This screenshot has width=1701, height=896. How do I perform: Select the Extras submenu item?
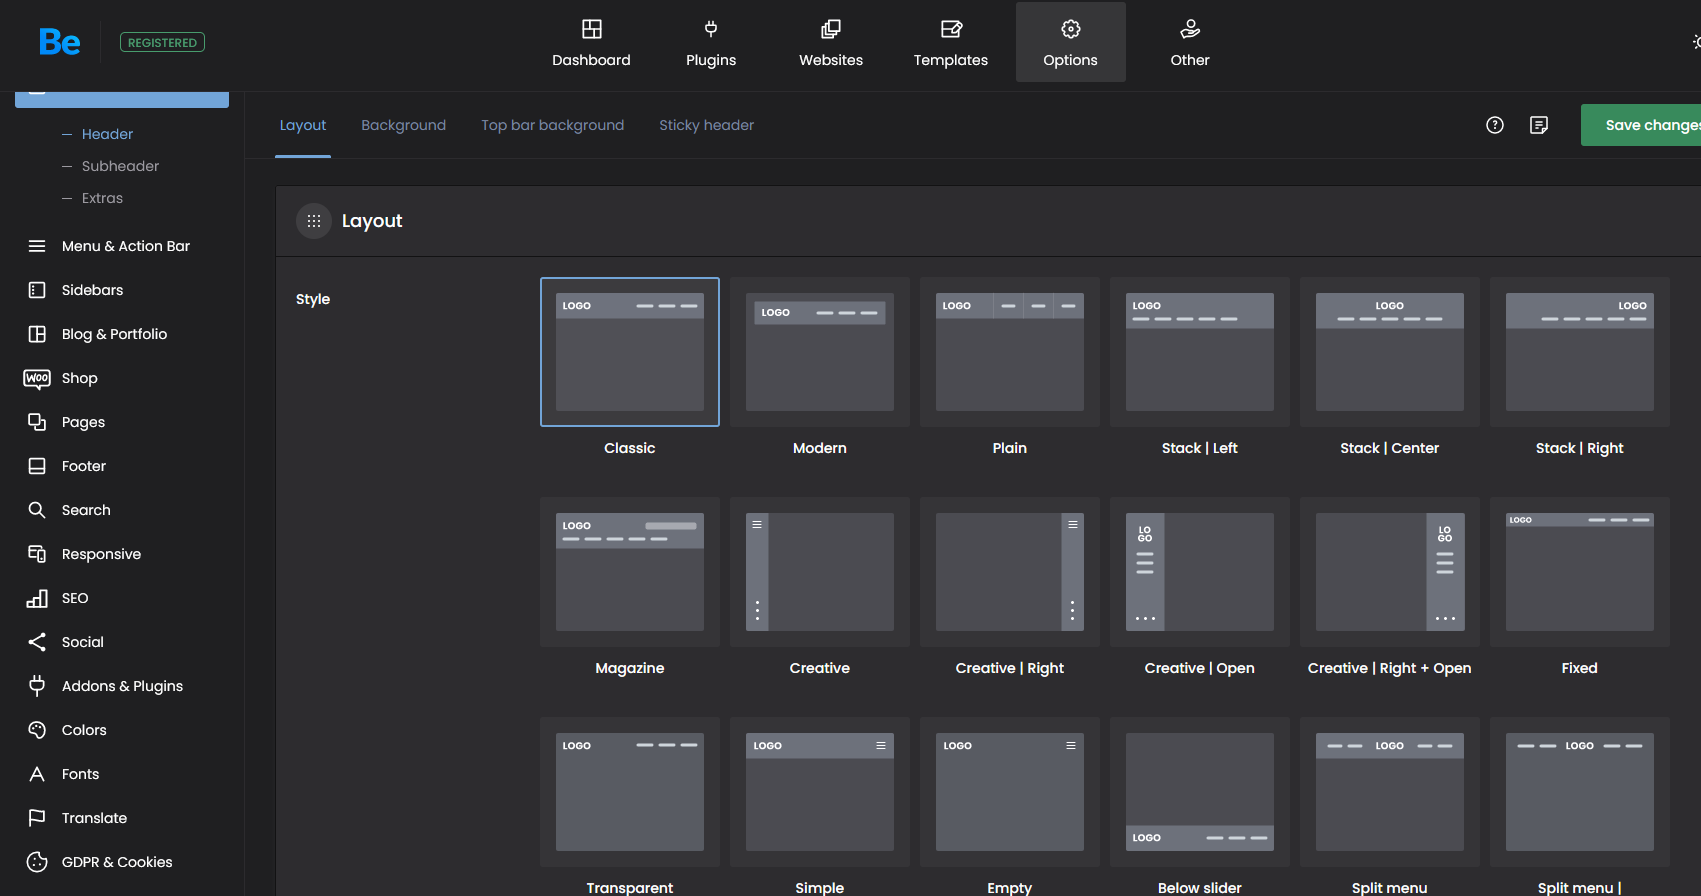(x=102, y=198)
